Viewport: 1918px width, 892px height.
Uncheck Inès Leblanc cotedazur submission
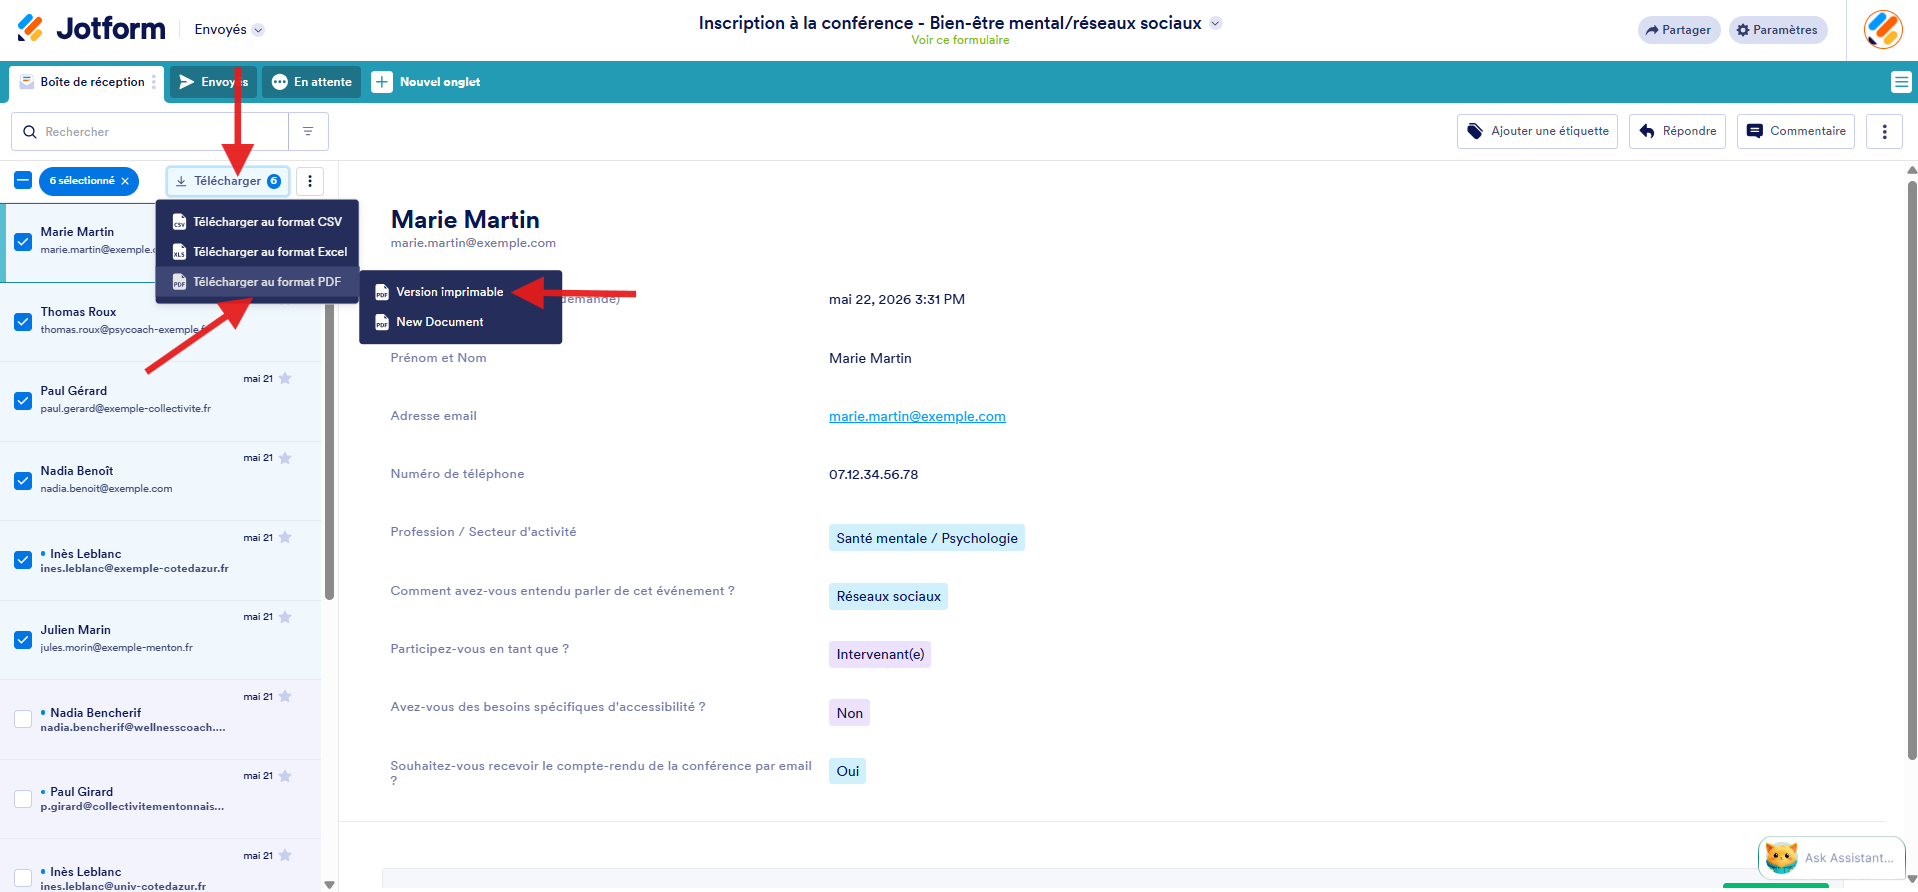(23, 560)
